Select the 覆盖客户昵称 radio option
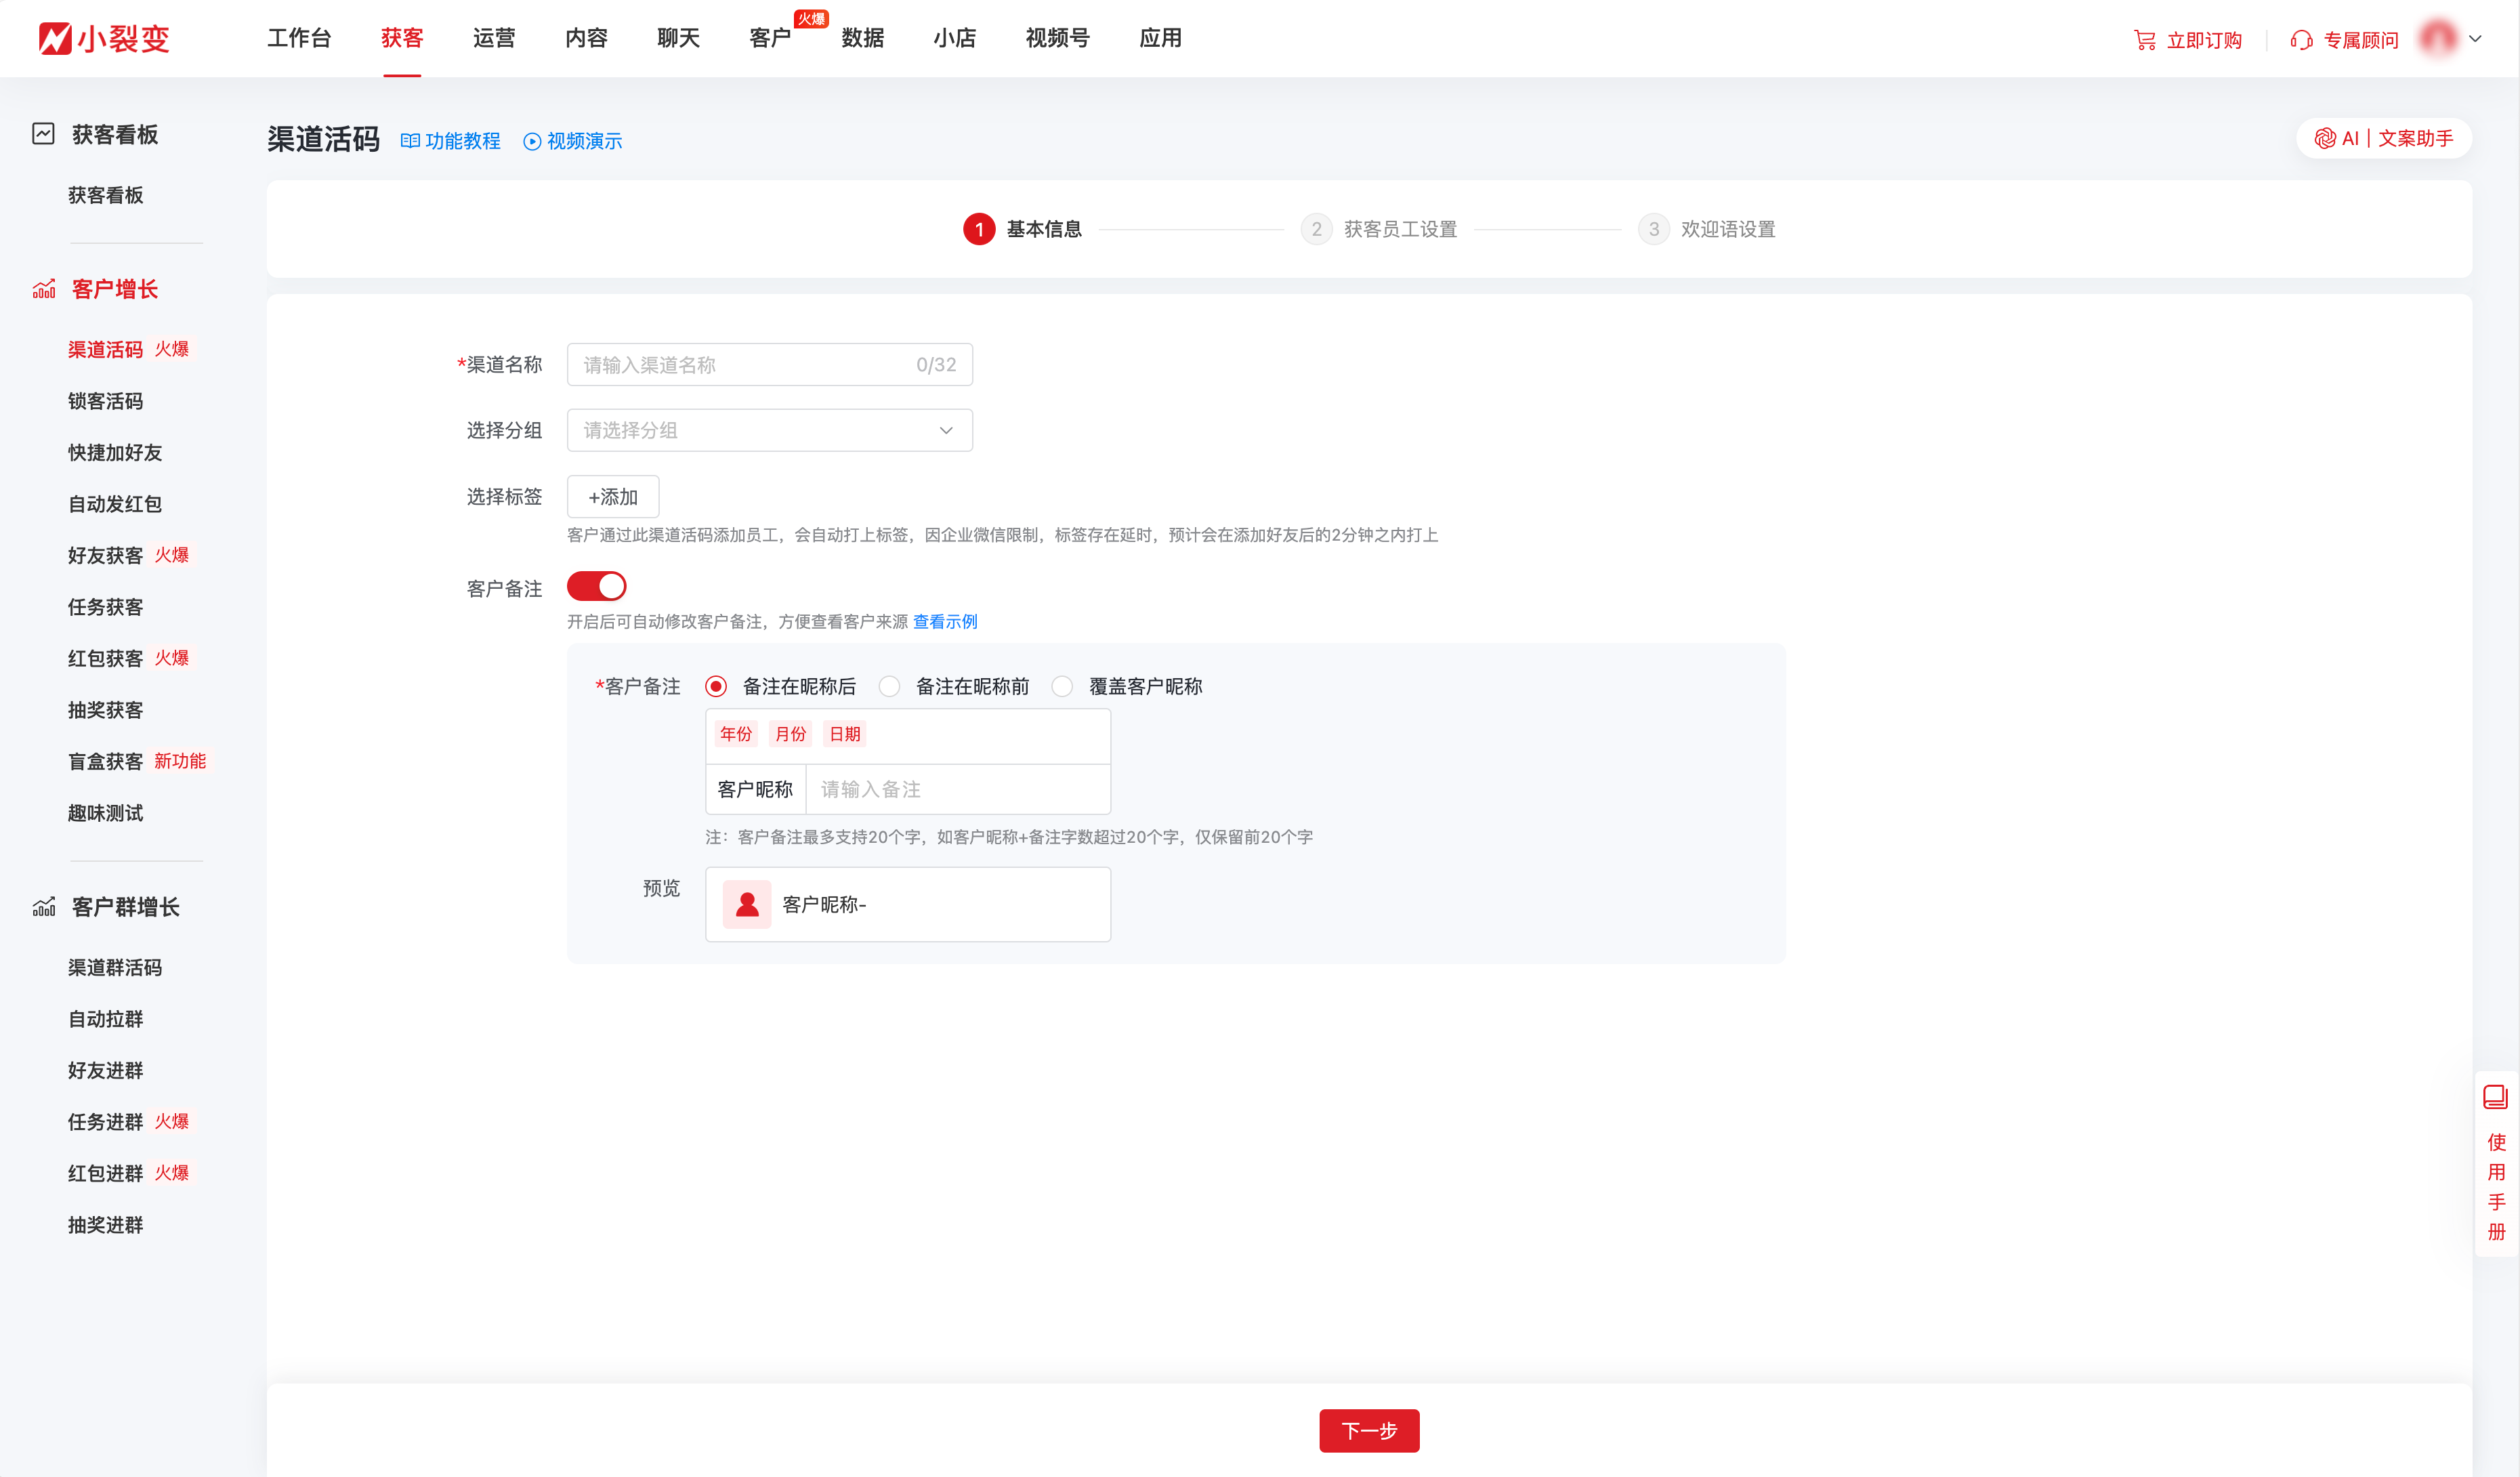 click(1062, 686)
